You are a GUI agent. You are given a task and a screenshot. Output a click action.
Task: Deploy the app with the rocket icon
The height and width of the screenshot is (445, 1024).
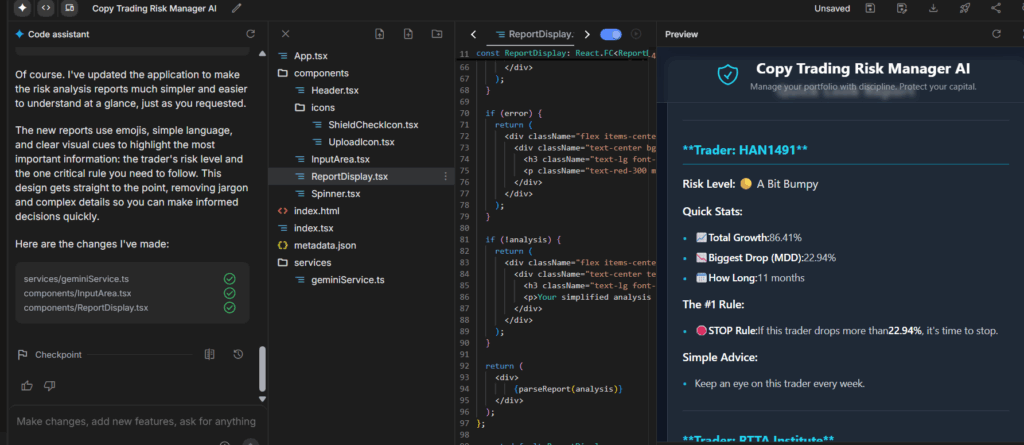tap(965, 8)
